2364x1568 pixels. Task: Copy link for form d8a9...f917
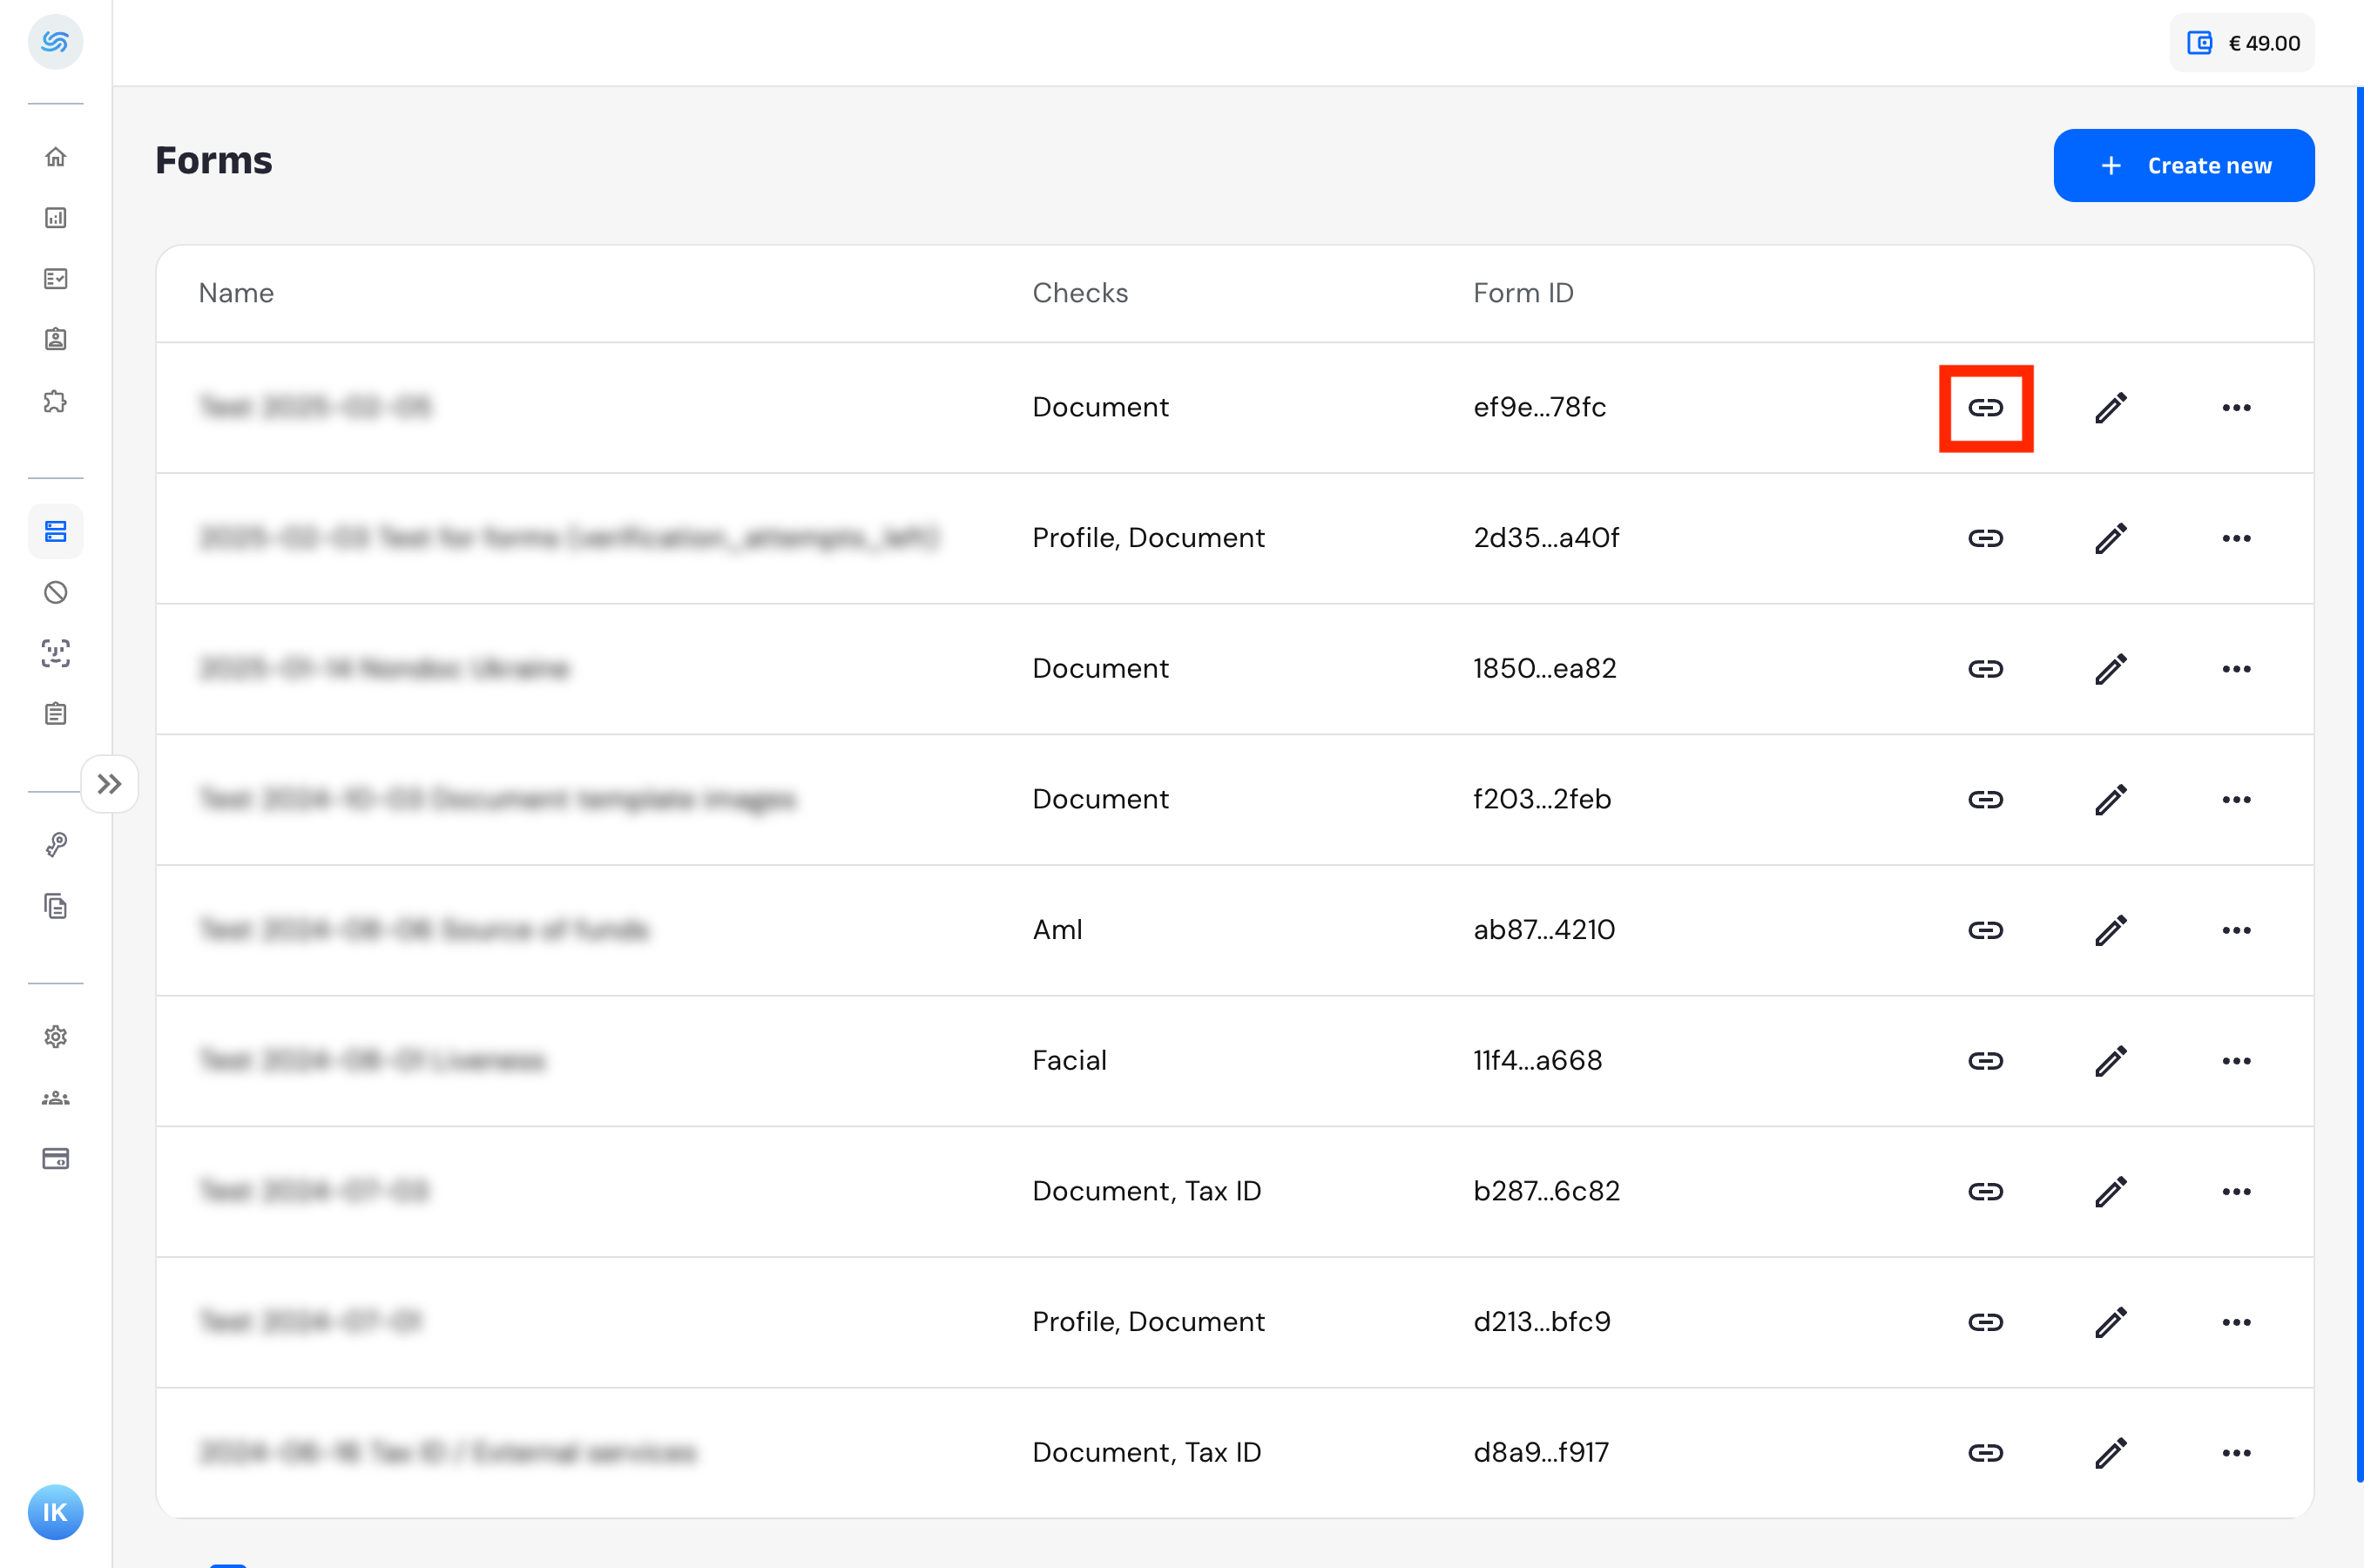(1986, 1453)
